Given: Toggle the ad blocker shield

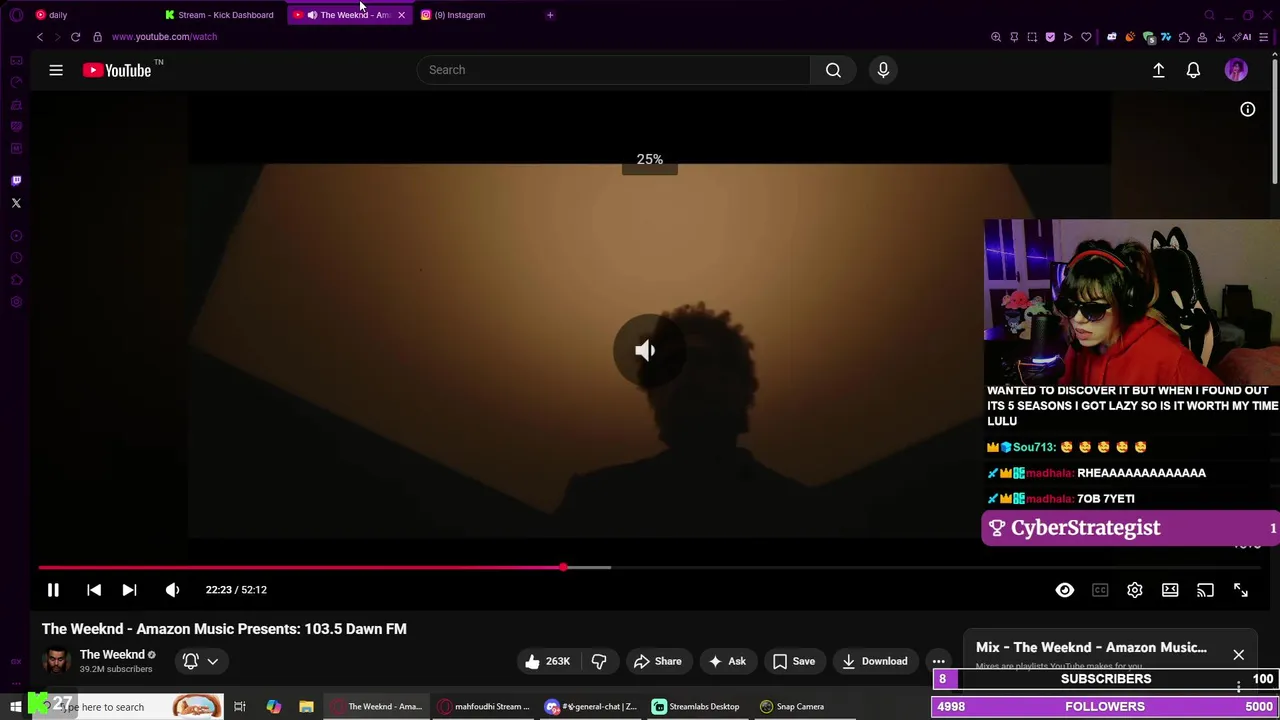Looking at the screenshot, I should tap(1050, 37).
